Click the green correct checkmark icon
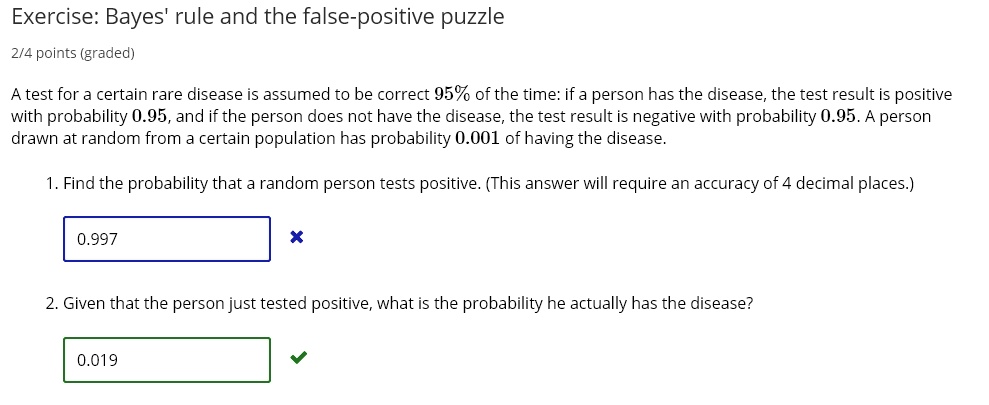Viewport: 989px width, 405px height. pyautogui.click(x=297, y=359)
